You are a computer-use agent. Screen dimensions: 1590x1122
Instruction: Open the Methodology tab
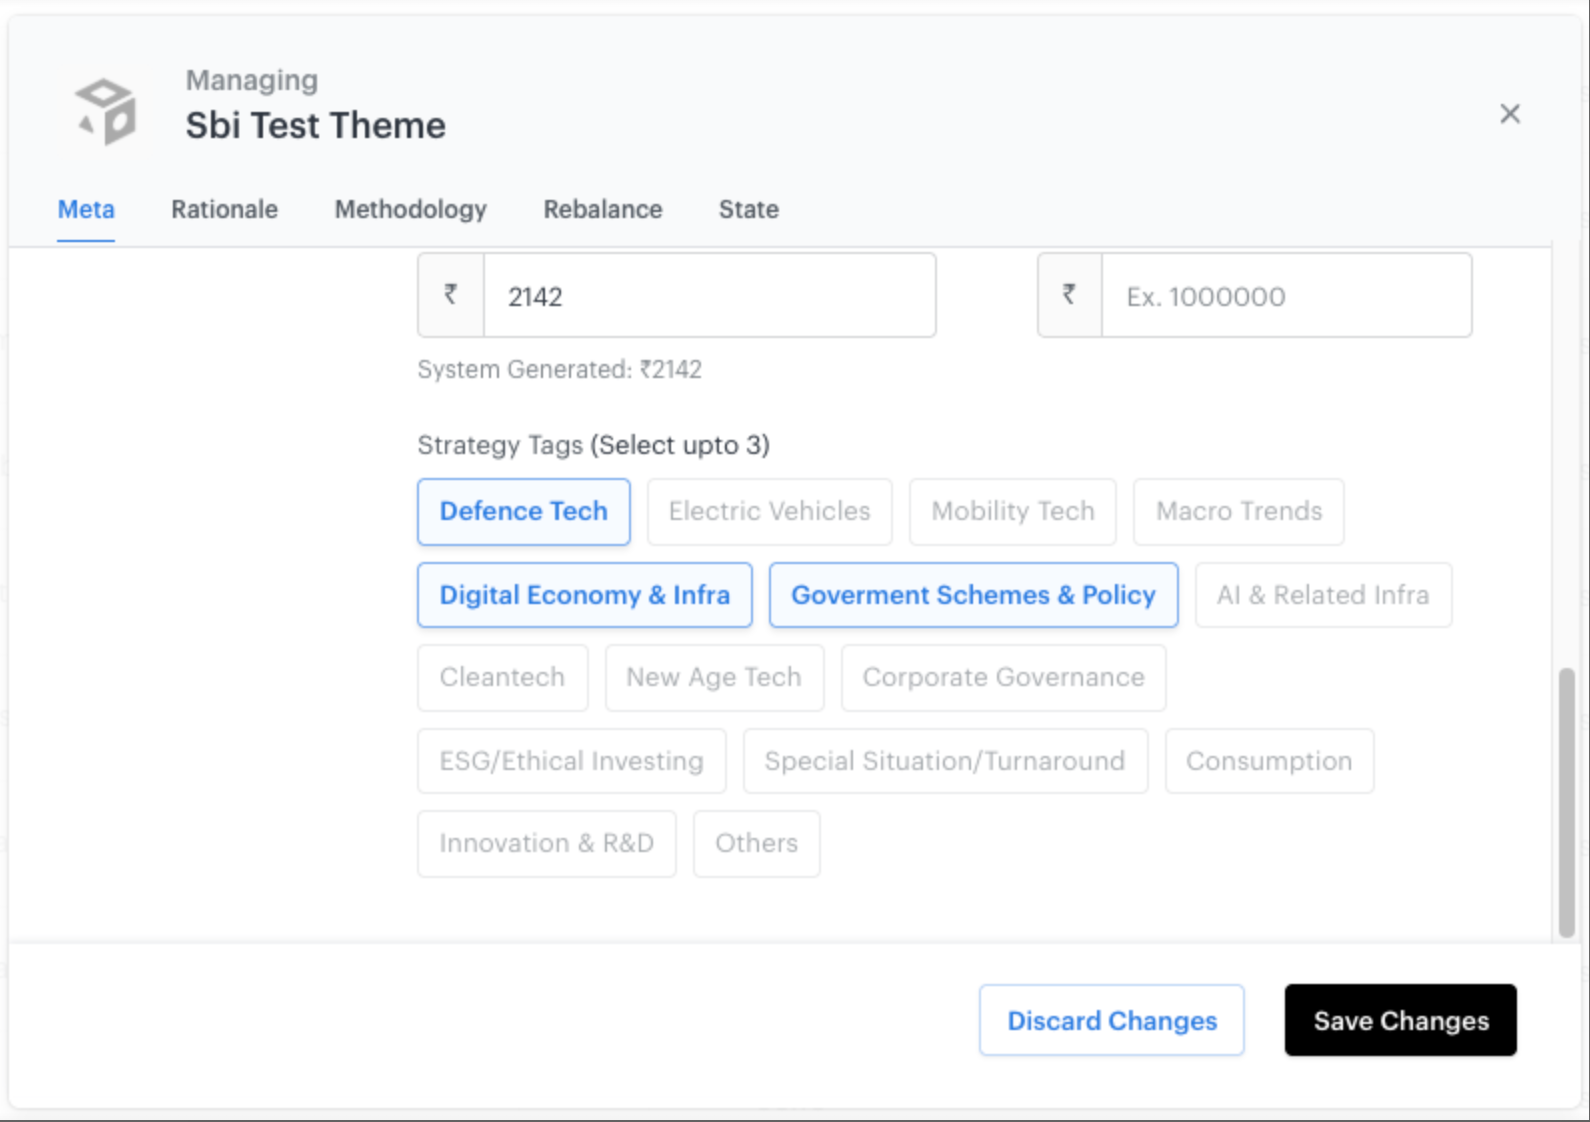click(x=410, y=210)
